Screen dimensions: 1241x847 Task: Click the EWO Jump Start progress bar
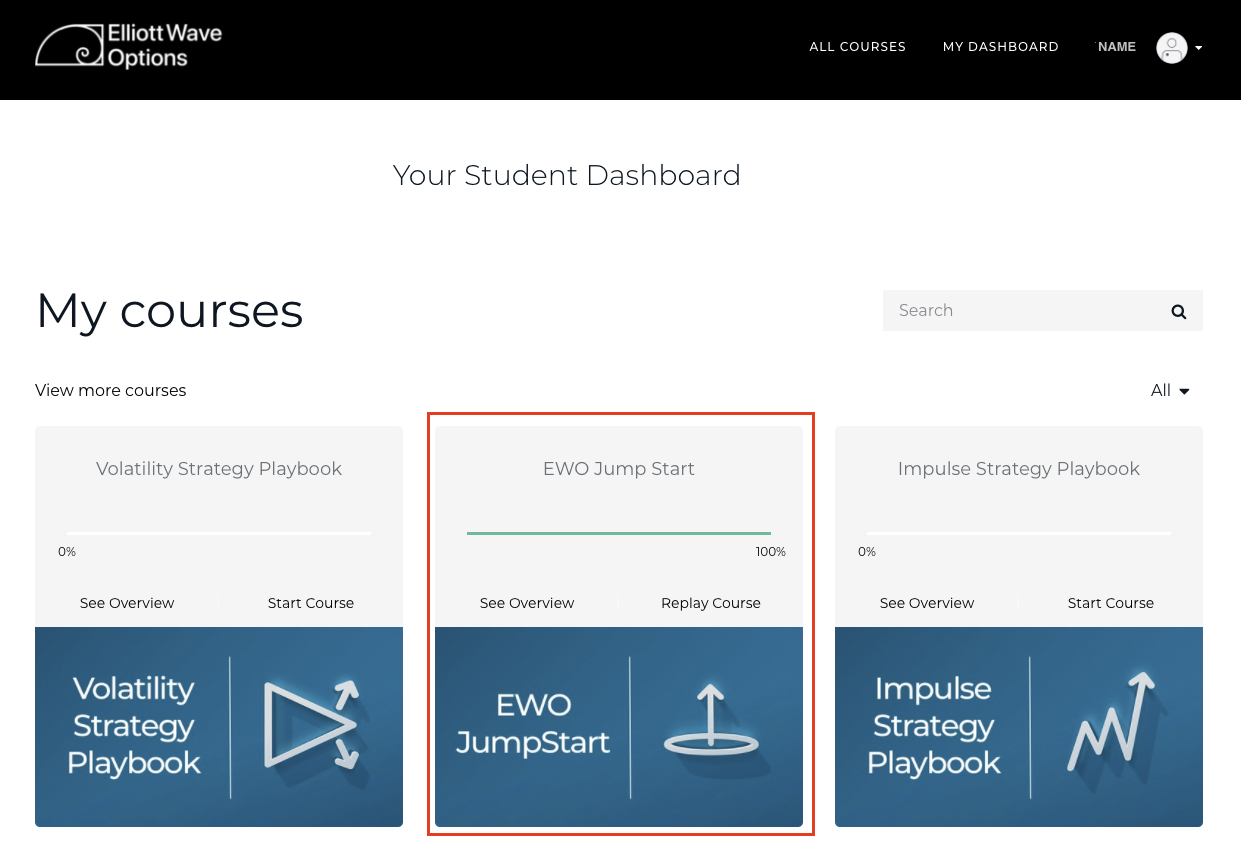619,533
